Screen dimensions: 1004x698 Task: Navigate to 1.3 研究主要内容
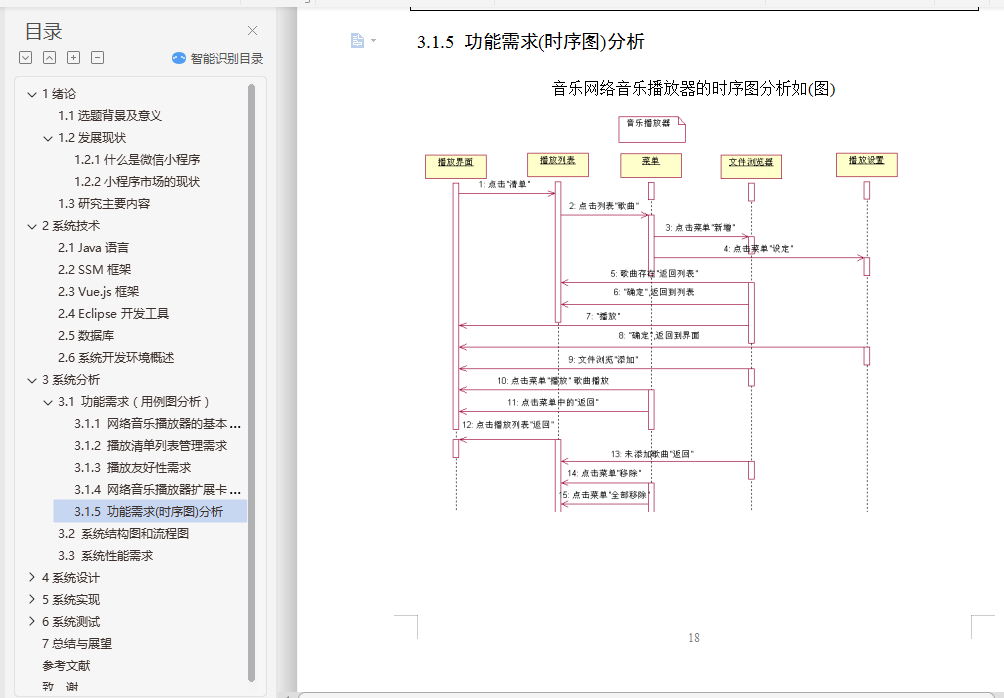click(104, 203)
